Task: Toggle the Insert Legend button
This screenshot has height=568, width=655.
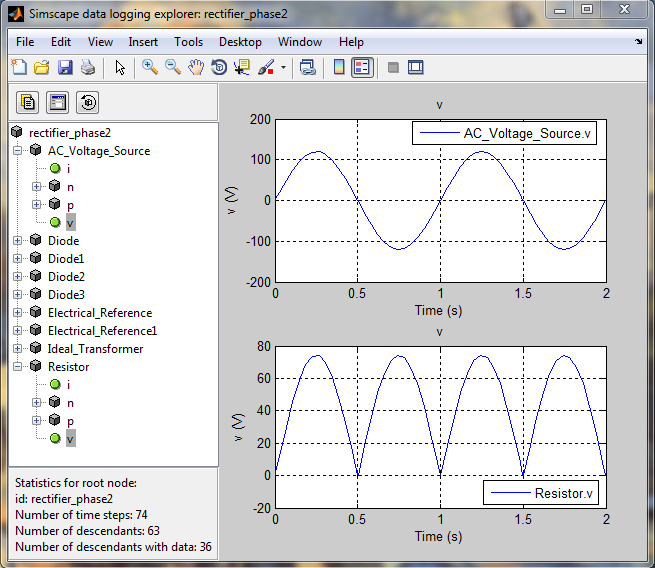Action: point(362,67)
